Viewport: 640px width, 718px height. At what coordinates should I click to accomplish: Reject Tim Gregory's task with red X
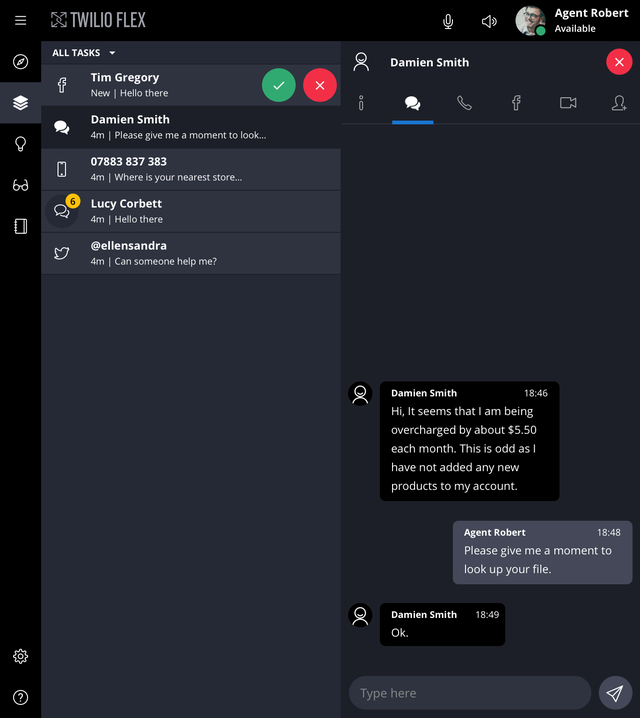point(320,85)
